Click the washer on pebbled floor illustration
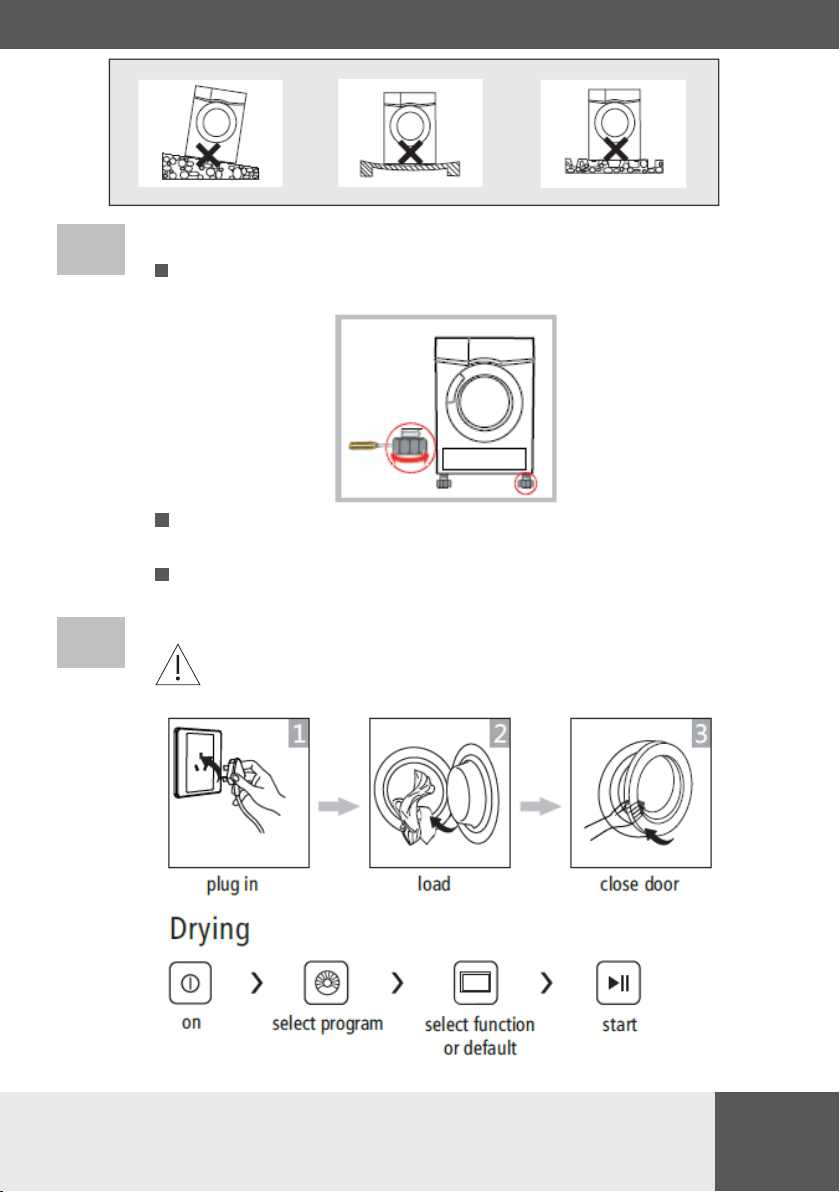 click(613, 134)
